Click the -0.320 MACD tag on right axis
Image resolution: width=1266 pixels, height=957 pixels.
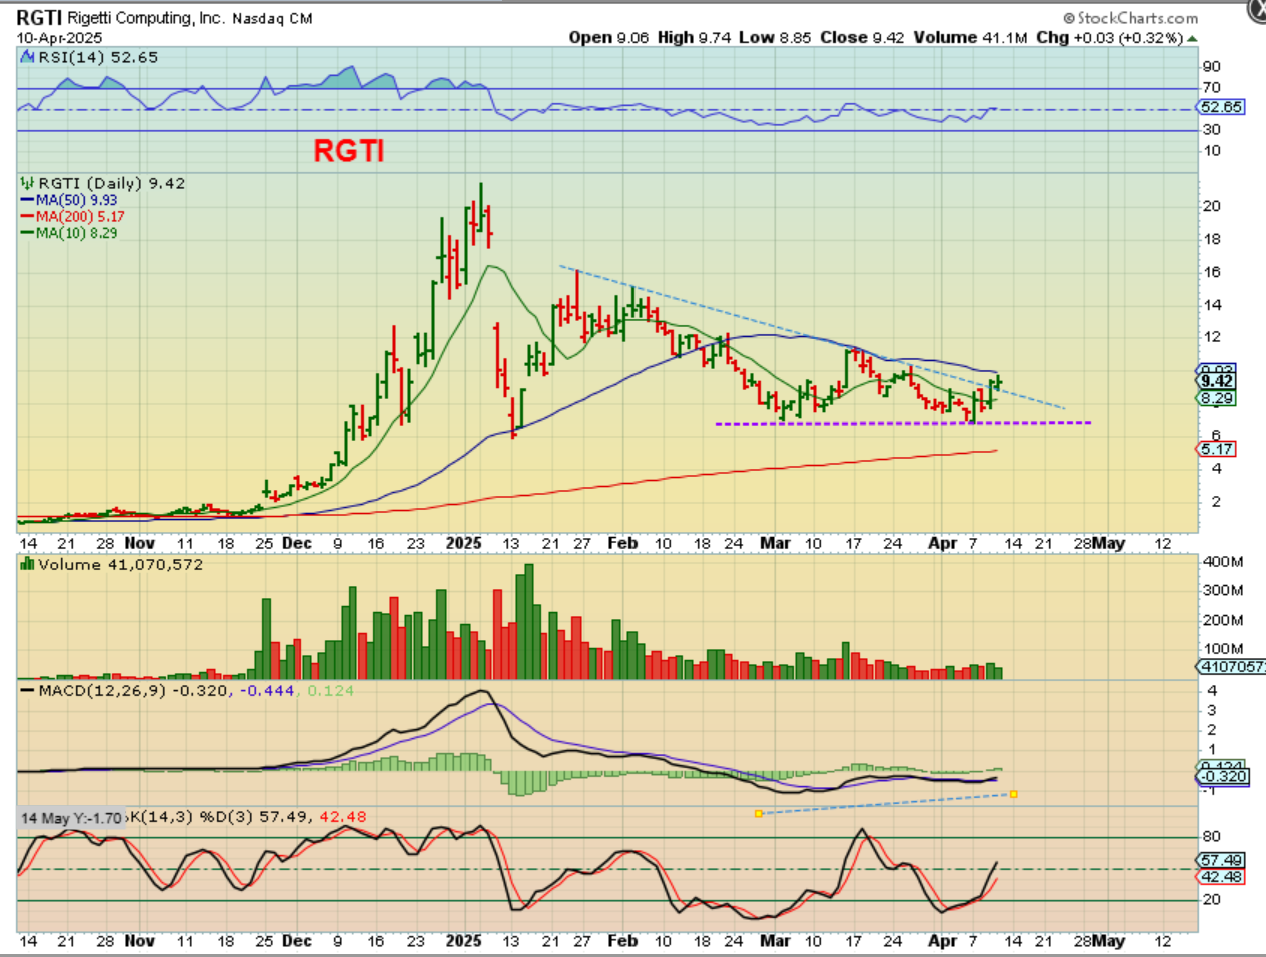click(x=1222, y=777)
